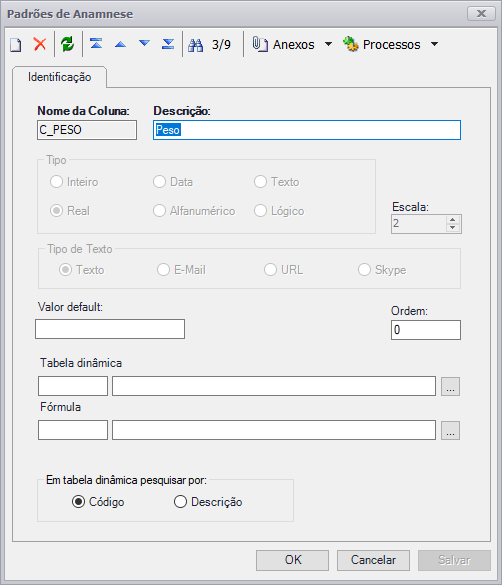Screen dimensions: 502x585
Task: Click the Valor default input field
Action: 110,329
